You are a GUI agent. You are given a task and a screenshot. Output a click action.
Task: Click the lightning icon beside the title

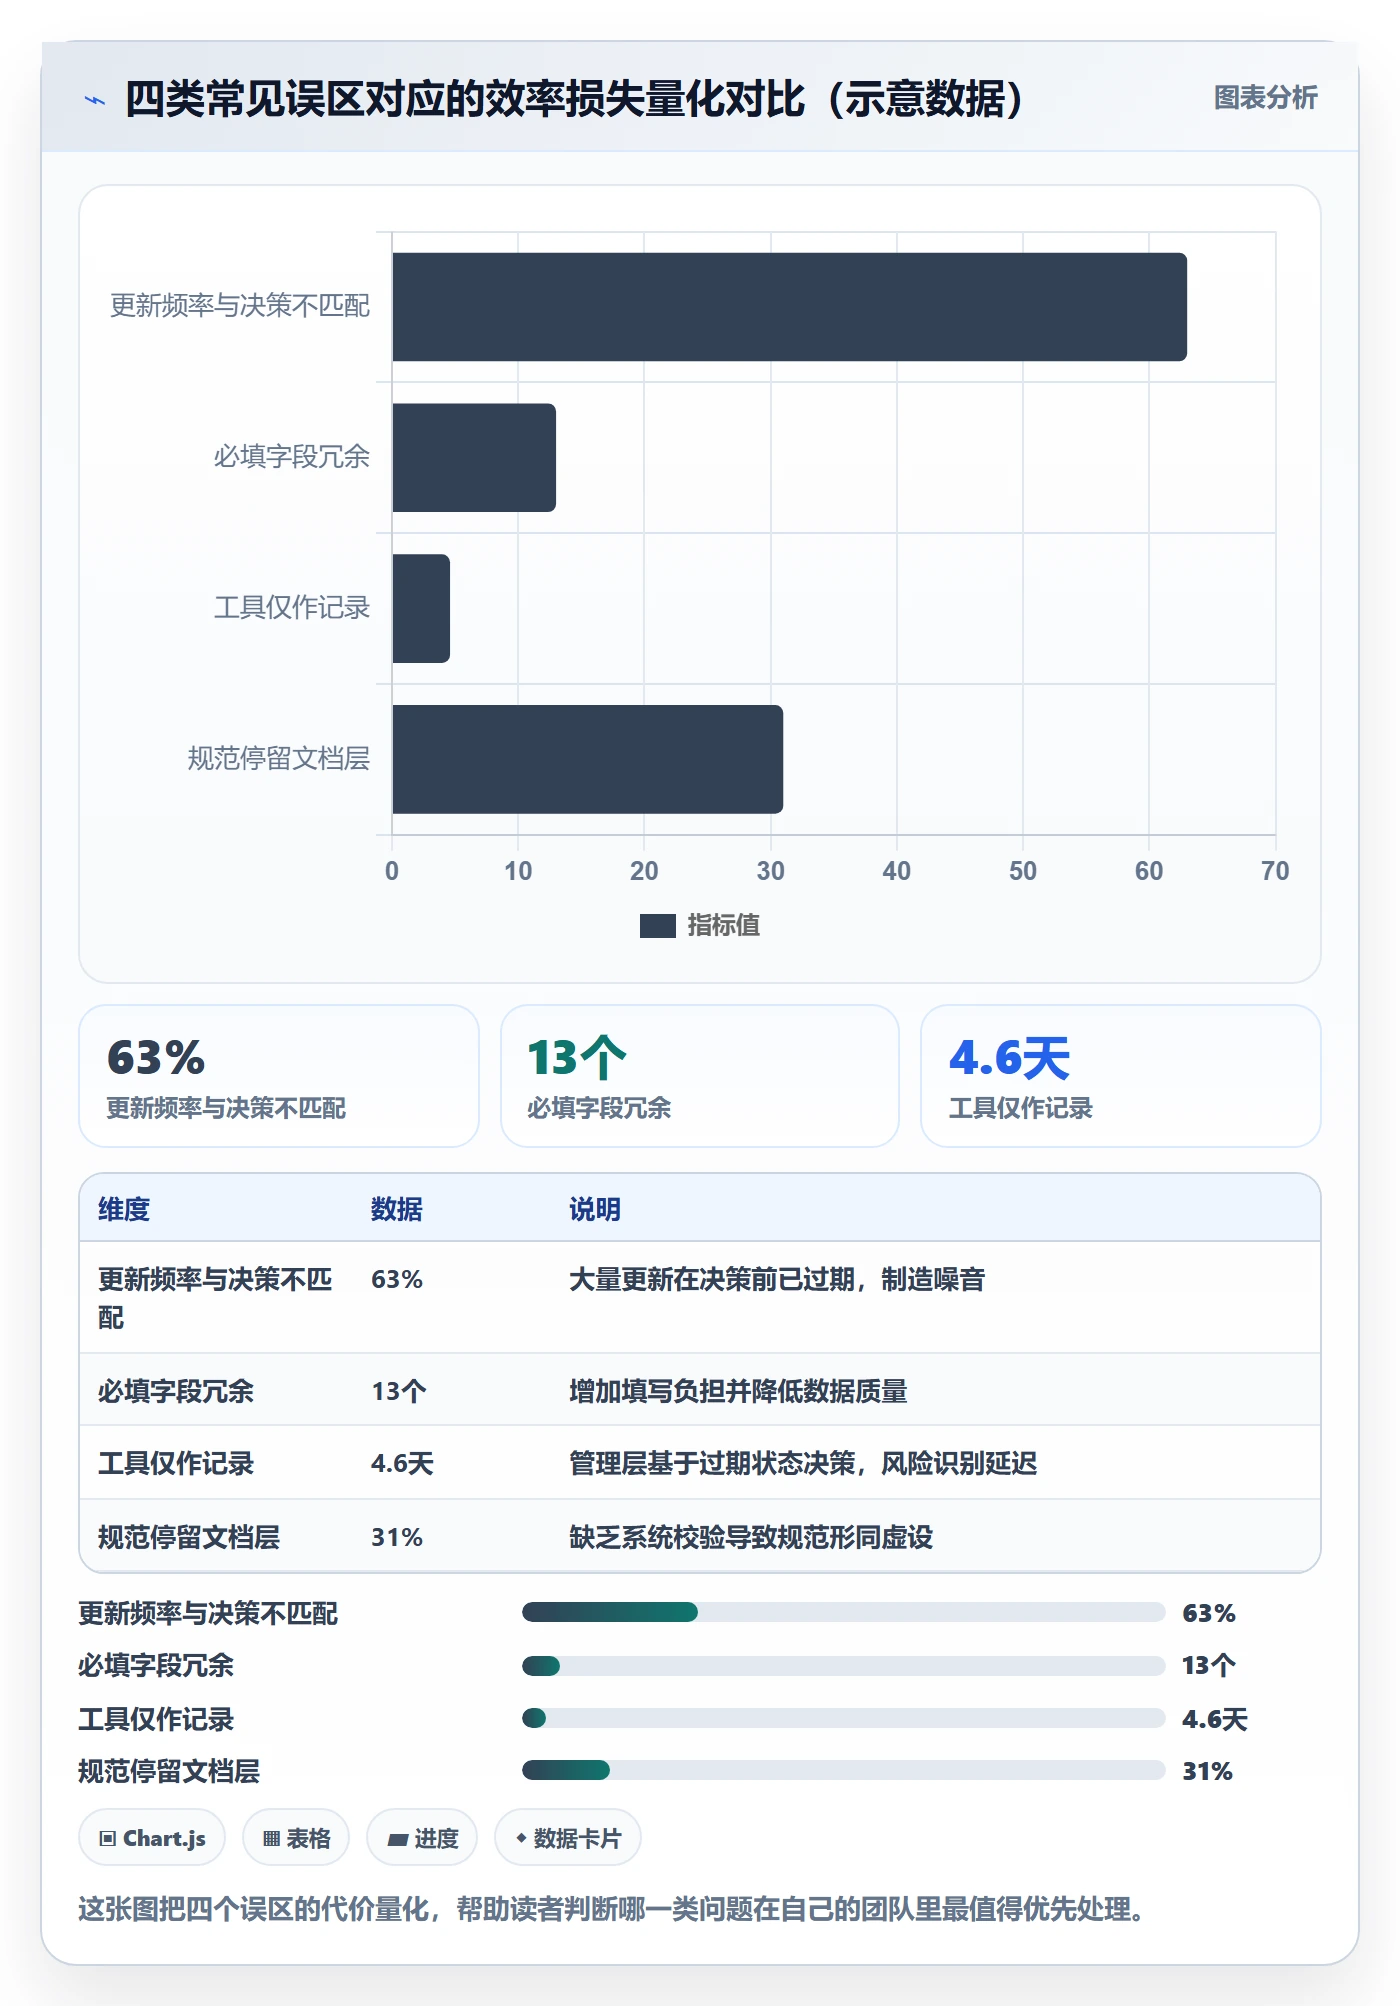coord(95,100)
